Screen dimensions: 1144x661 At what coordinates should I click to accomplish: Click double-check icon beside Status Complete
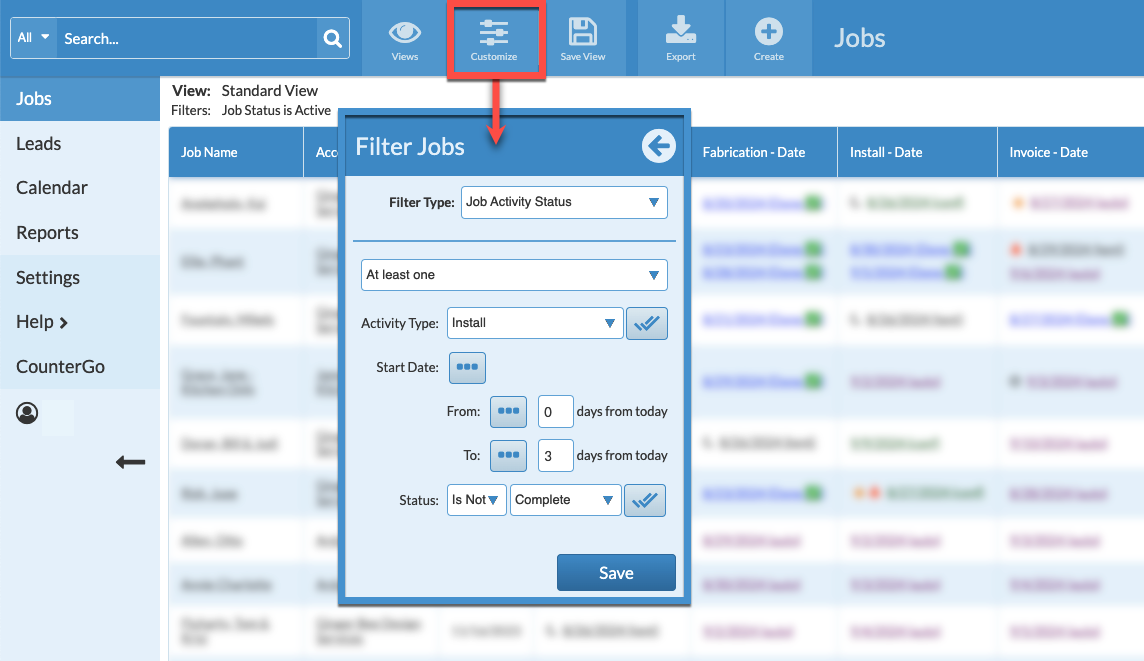tap(645, 500)
